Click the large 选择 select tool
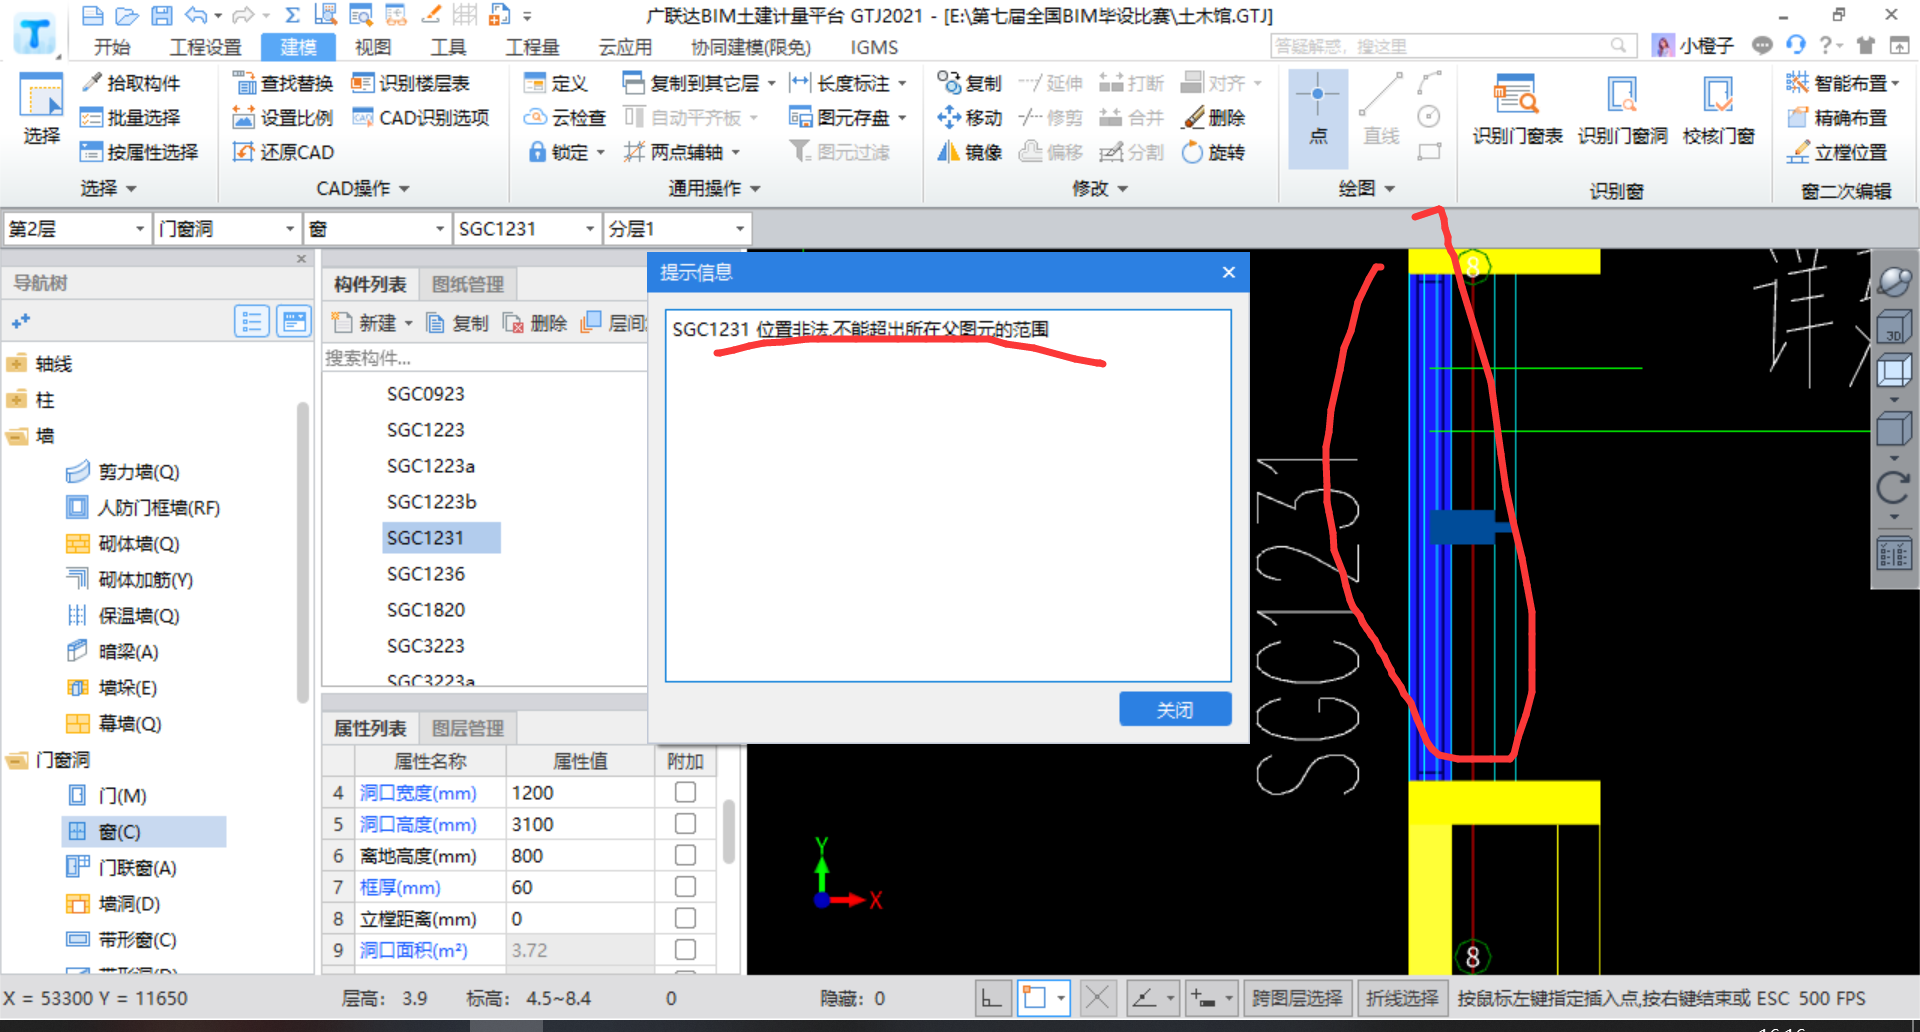Image resolution: width=1920 pixels, height=1032 pixels. click(41, 110)
